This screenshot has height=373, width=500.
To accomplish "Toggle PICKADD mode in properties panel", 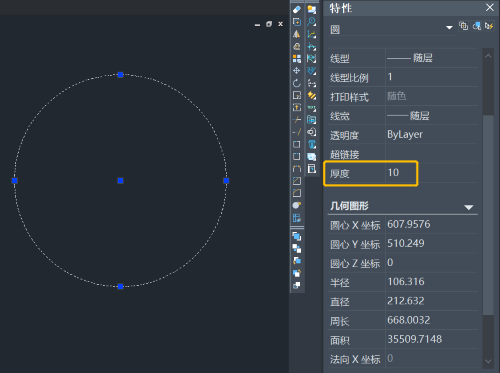I will pyautogui.click(x=464, y=26).
